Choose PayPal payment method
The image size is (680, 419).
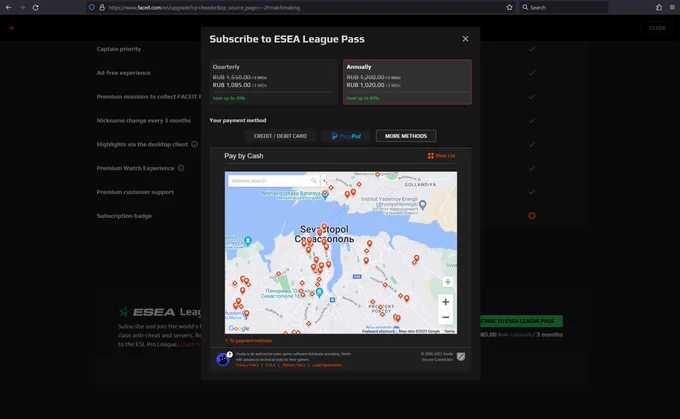click(x=346, y=136)
